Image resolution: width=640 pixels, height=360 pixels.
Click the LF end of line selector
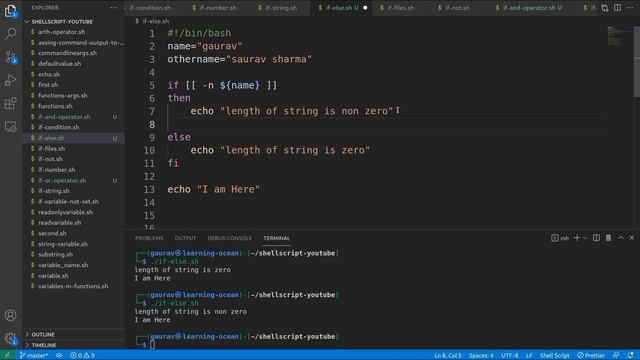pyautogui.click(x=529, y=355)
